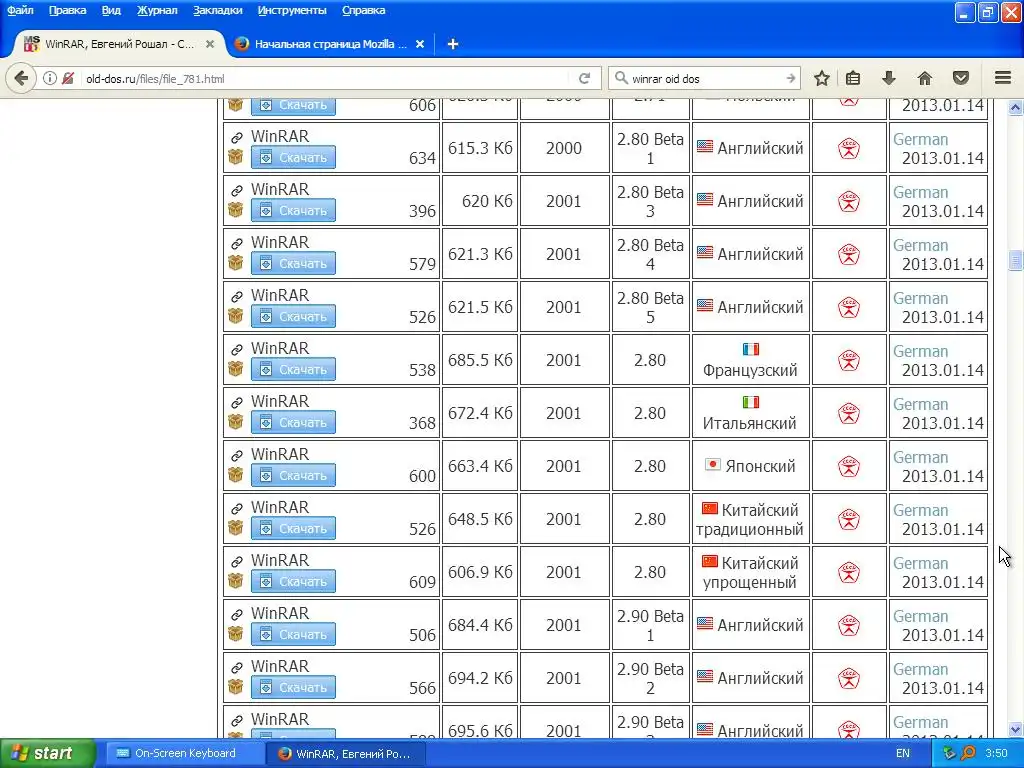Screen dimensions: 1024x768
Task: Bookmark this page with star icon
Action: coord(822,78)
